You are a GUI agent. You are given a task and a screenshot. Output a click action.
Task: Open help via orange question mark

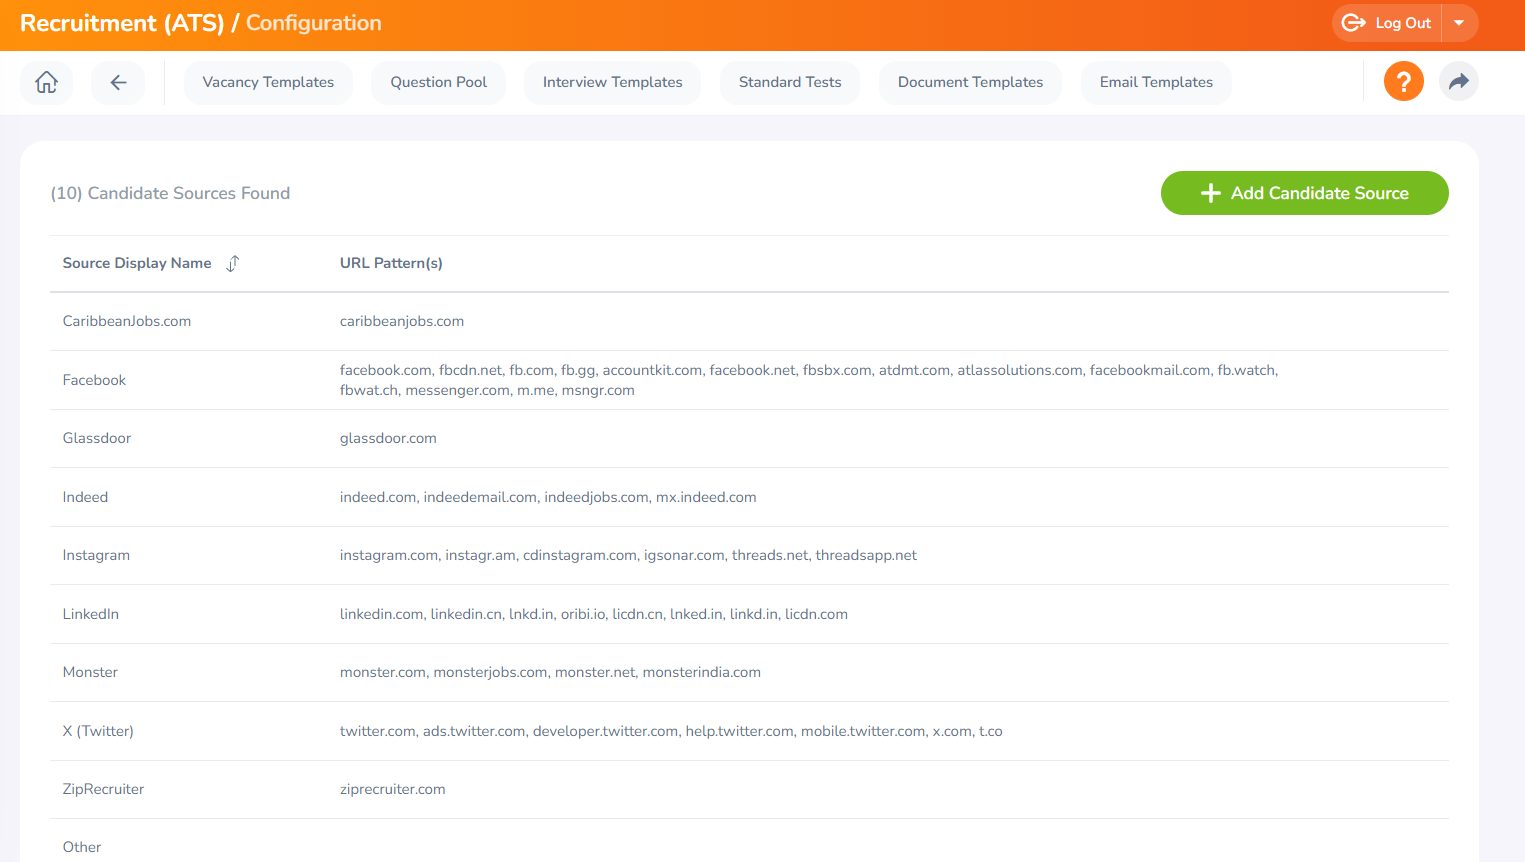(1403, 82)
